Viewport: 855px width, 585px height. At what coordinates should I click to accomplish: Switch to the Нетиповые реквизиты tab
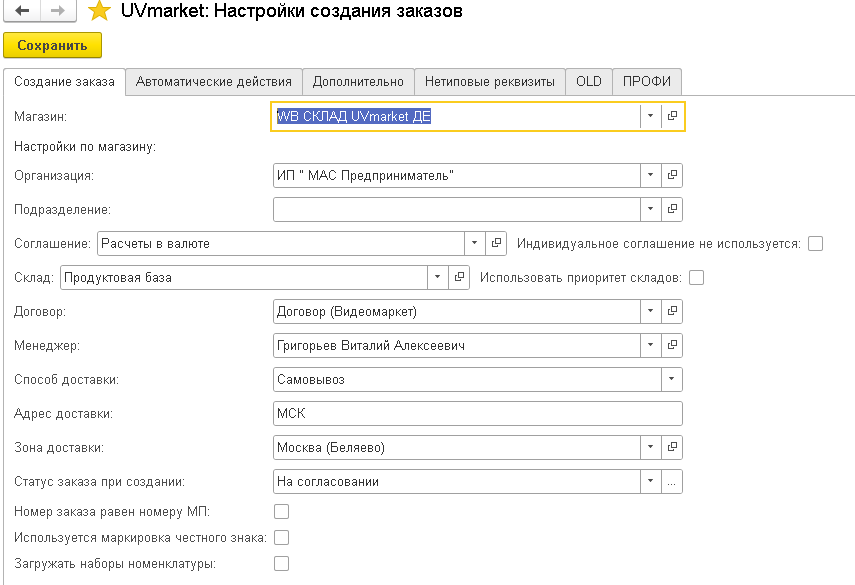coord(490,82)
